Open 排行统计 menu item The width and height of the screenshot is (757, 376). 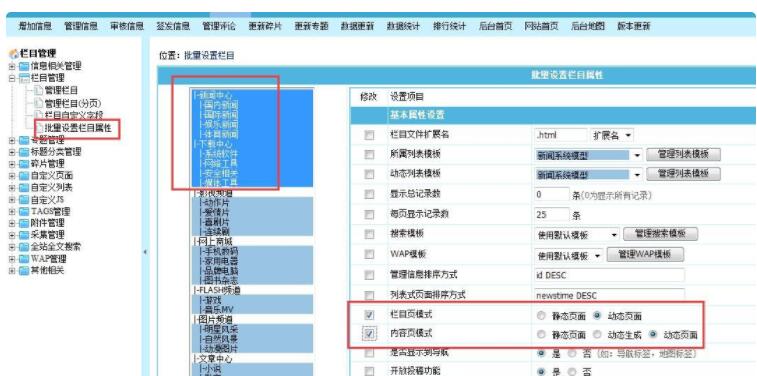pyautogui.click(x=449, y=27)
